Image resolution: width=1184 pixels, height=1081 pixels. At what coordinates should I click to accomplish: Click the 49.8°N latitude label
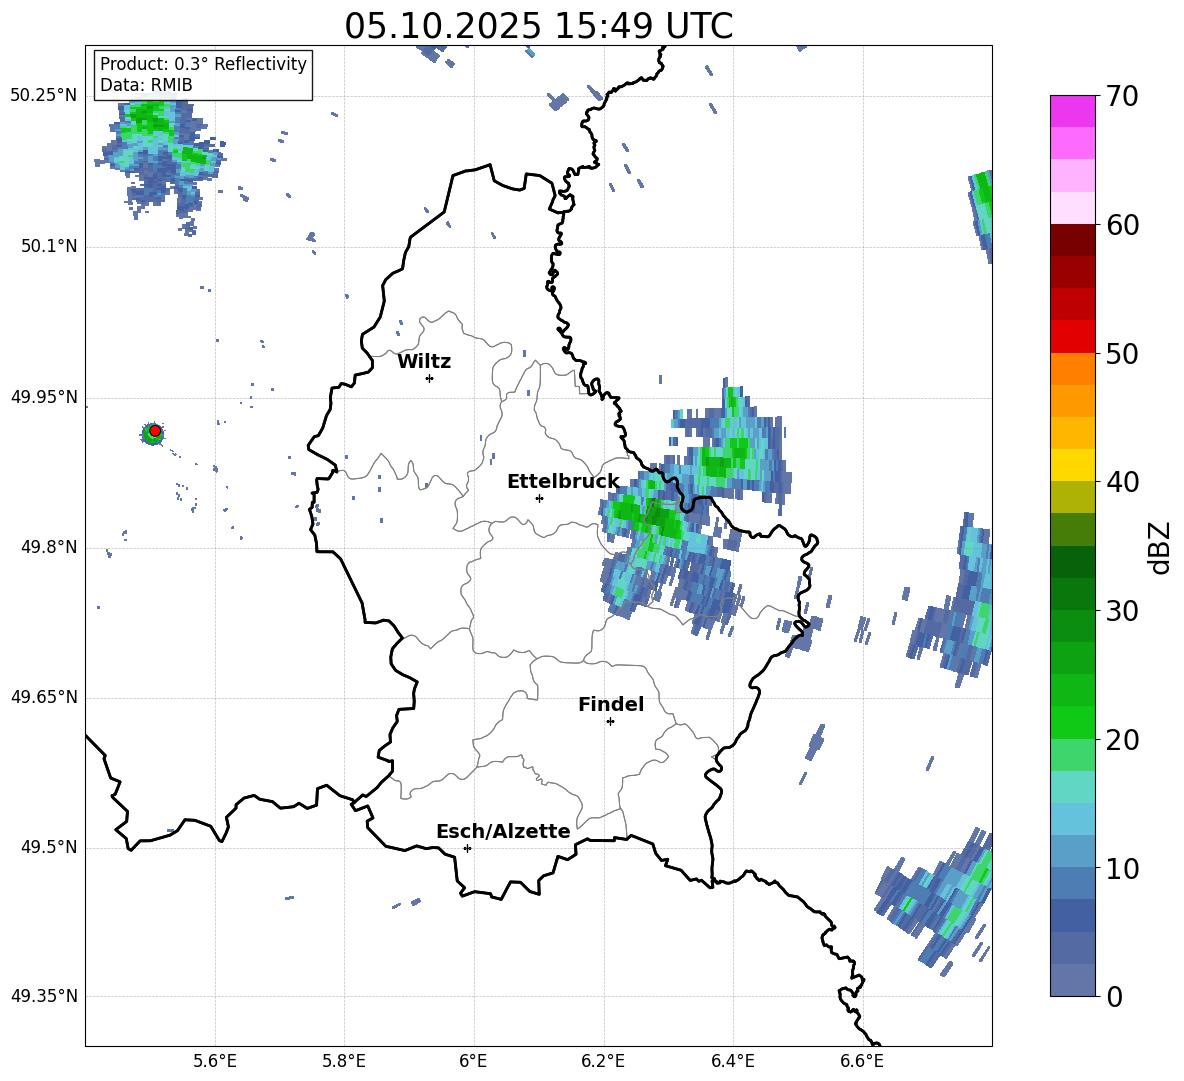(48, 547)
